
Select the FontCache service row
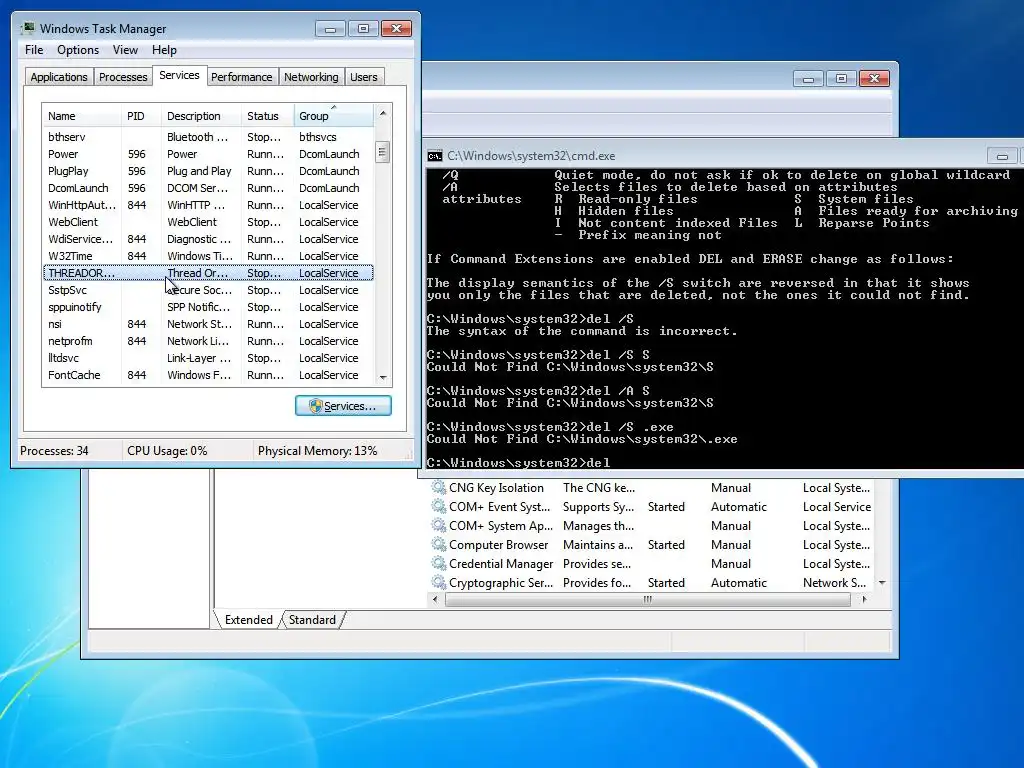tap(208, 375)
